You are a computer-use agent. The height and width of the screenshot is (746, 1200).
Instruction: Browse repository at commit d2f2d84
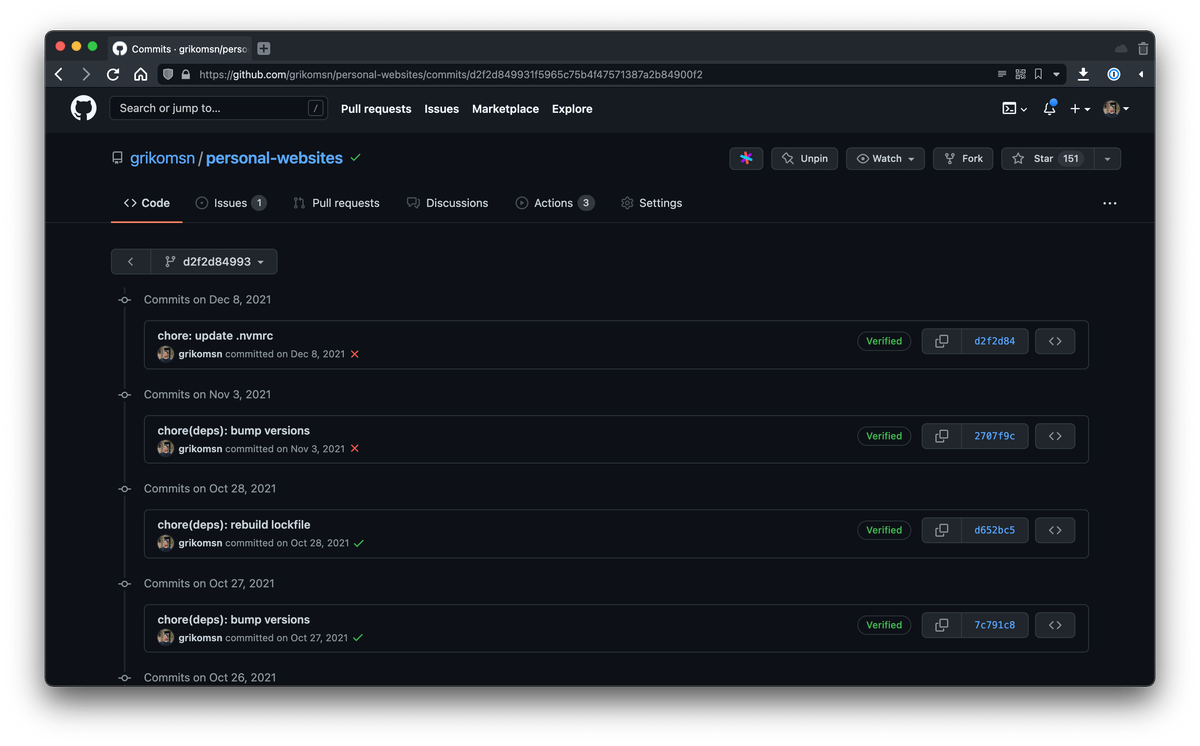click(1055, 341)
